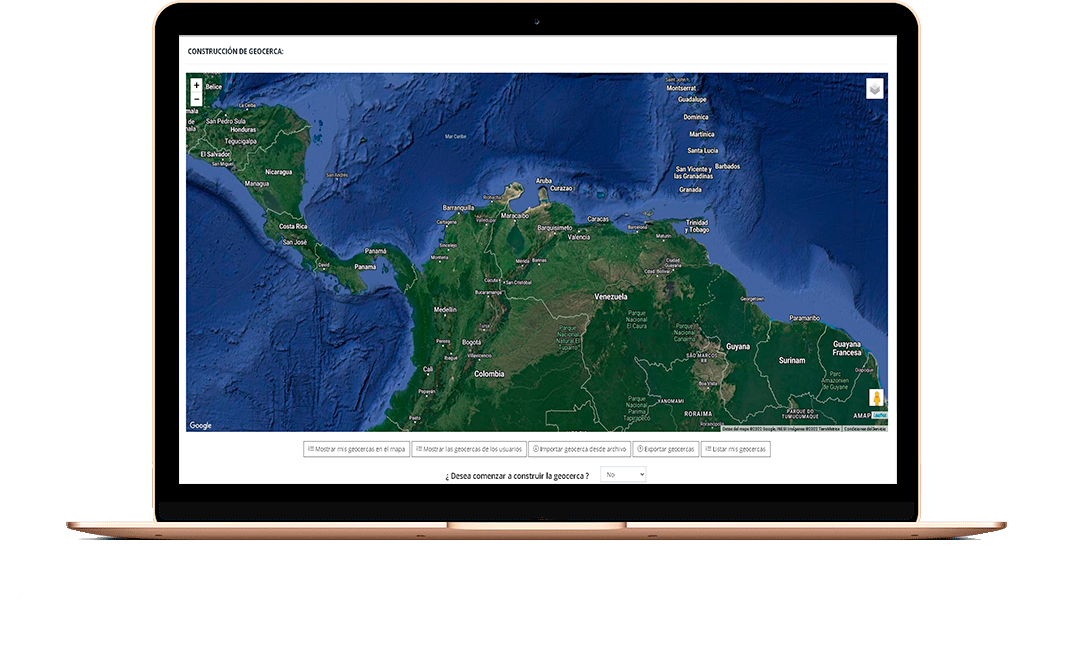
Task: Click on Bogotá on the map
Action: pos(472,342)
